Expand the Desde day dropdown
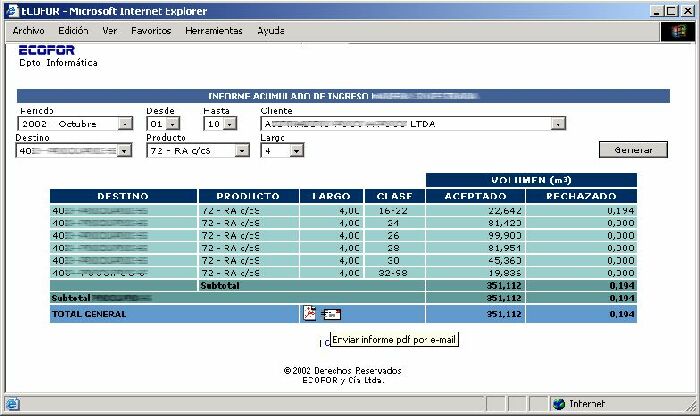The width and height of the screenshot is (700, 416). click(173, 124)
